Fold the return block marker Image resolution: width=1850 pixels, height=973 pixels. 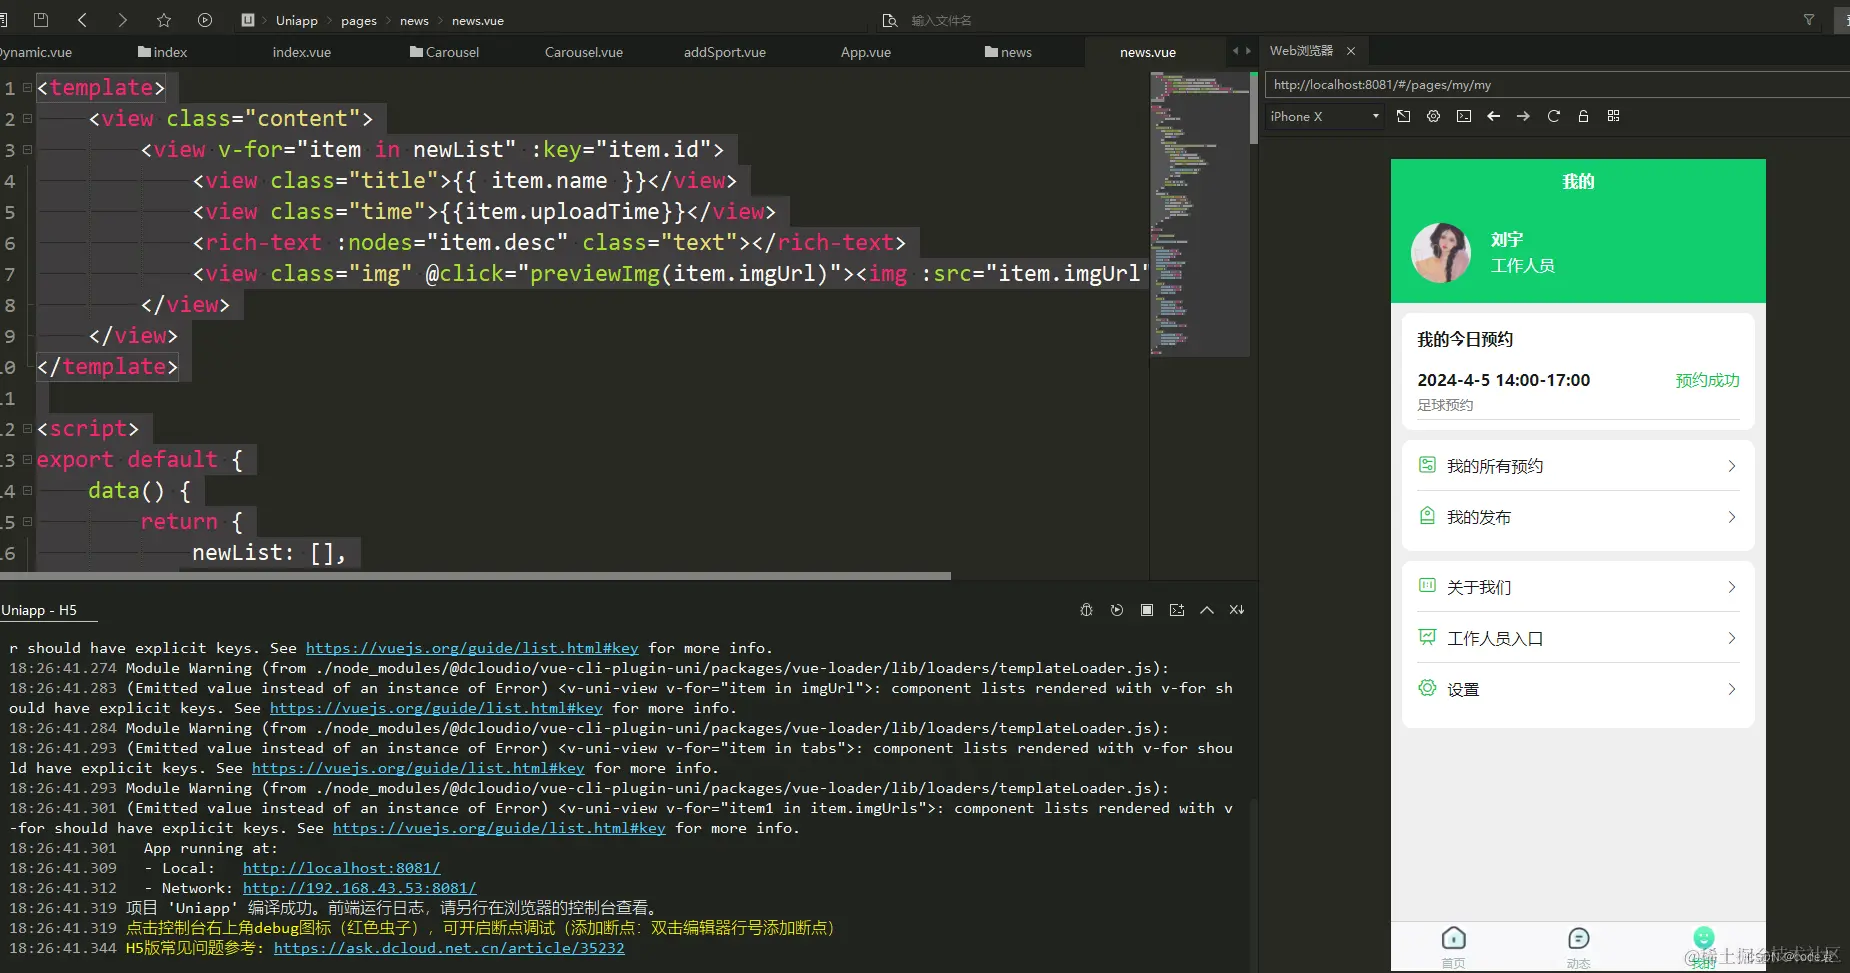point(27,522)
